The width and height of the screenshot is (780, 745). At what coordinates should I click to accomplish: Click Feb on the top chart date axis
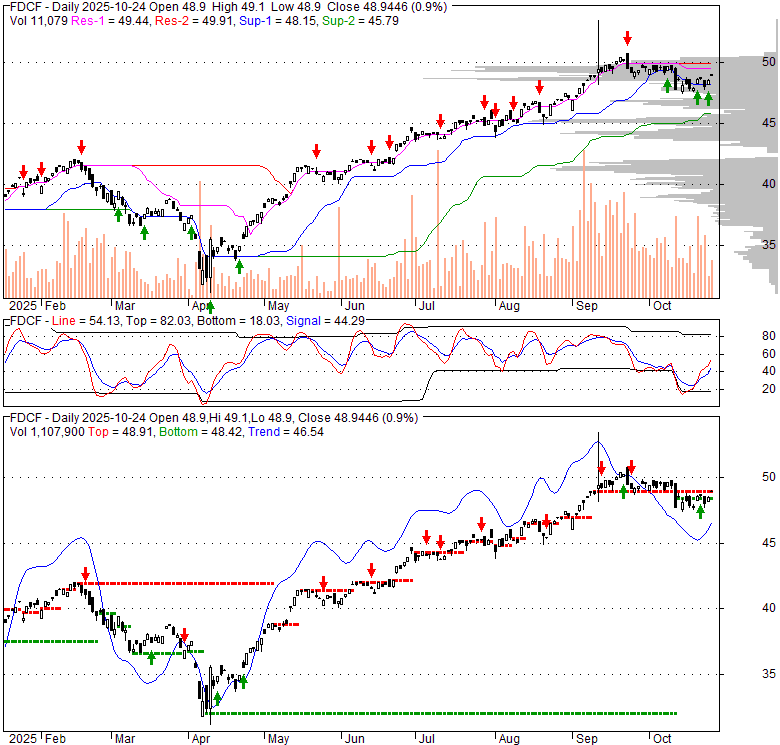pyautogui.click(x=55, y=306)
